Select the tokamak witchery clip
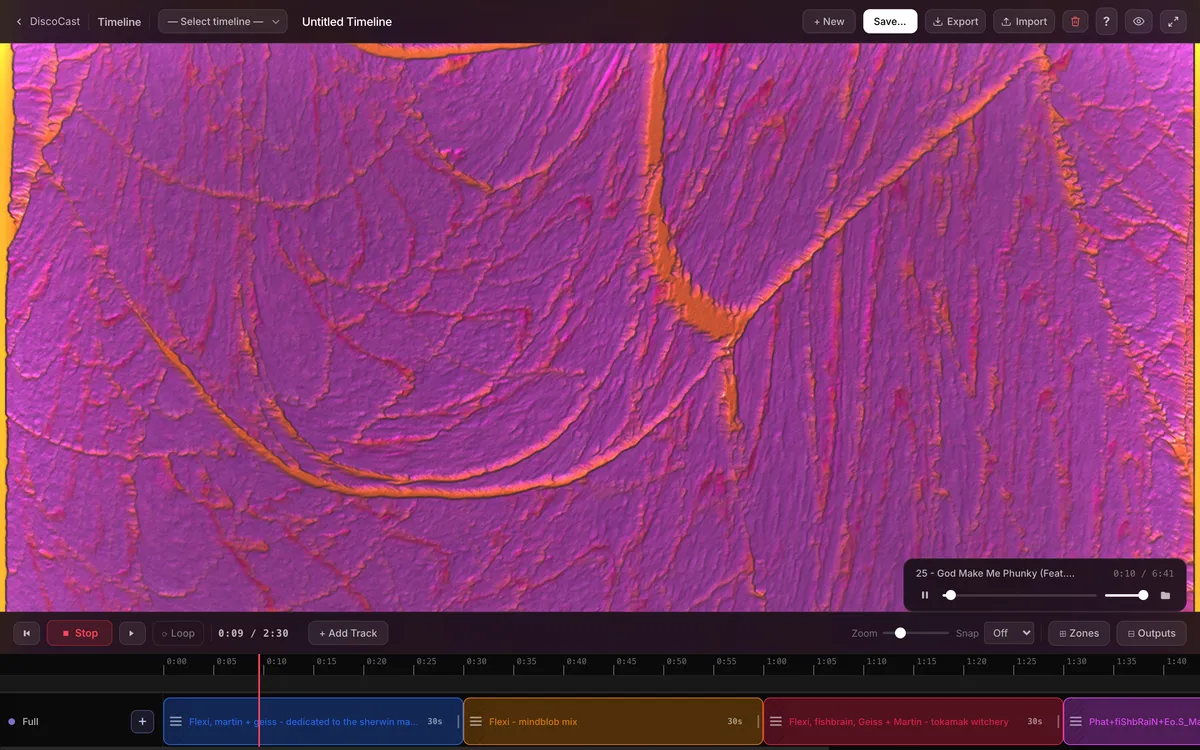The height and width of the screenshot is (750, 1200). tap(913, 721)
